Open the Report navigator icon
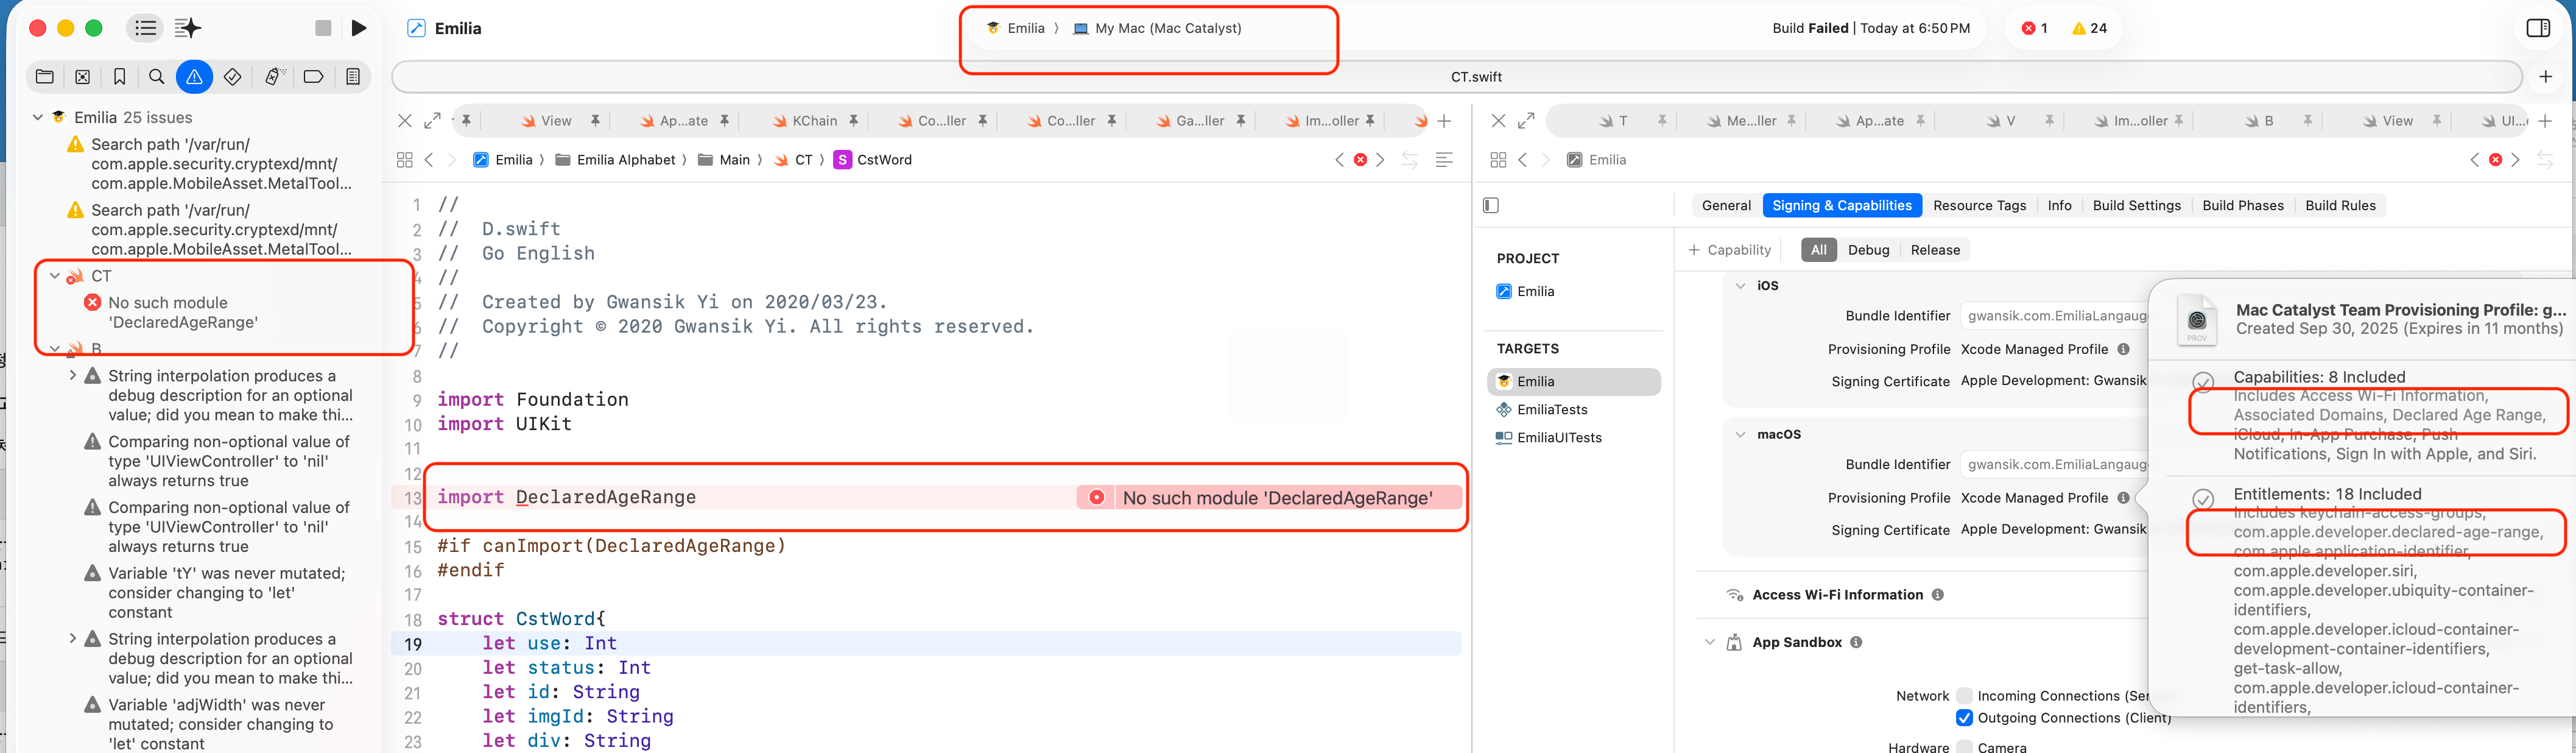Image resolution: width=2576 pixels, height=753 pixels. [x=353, y=77]
